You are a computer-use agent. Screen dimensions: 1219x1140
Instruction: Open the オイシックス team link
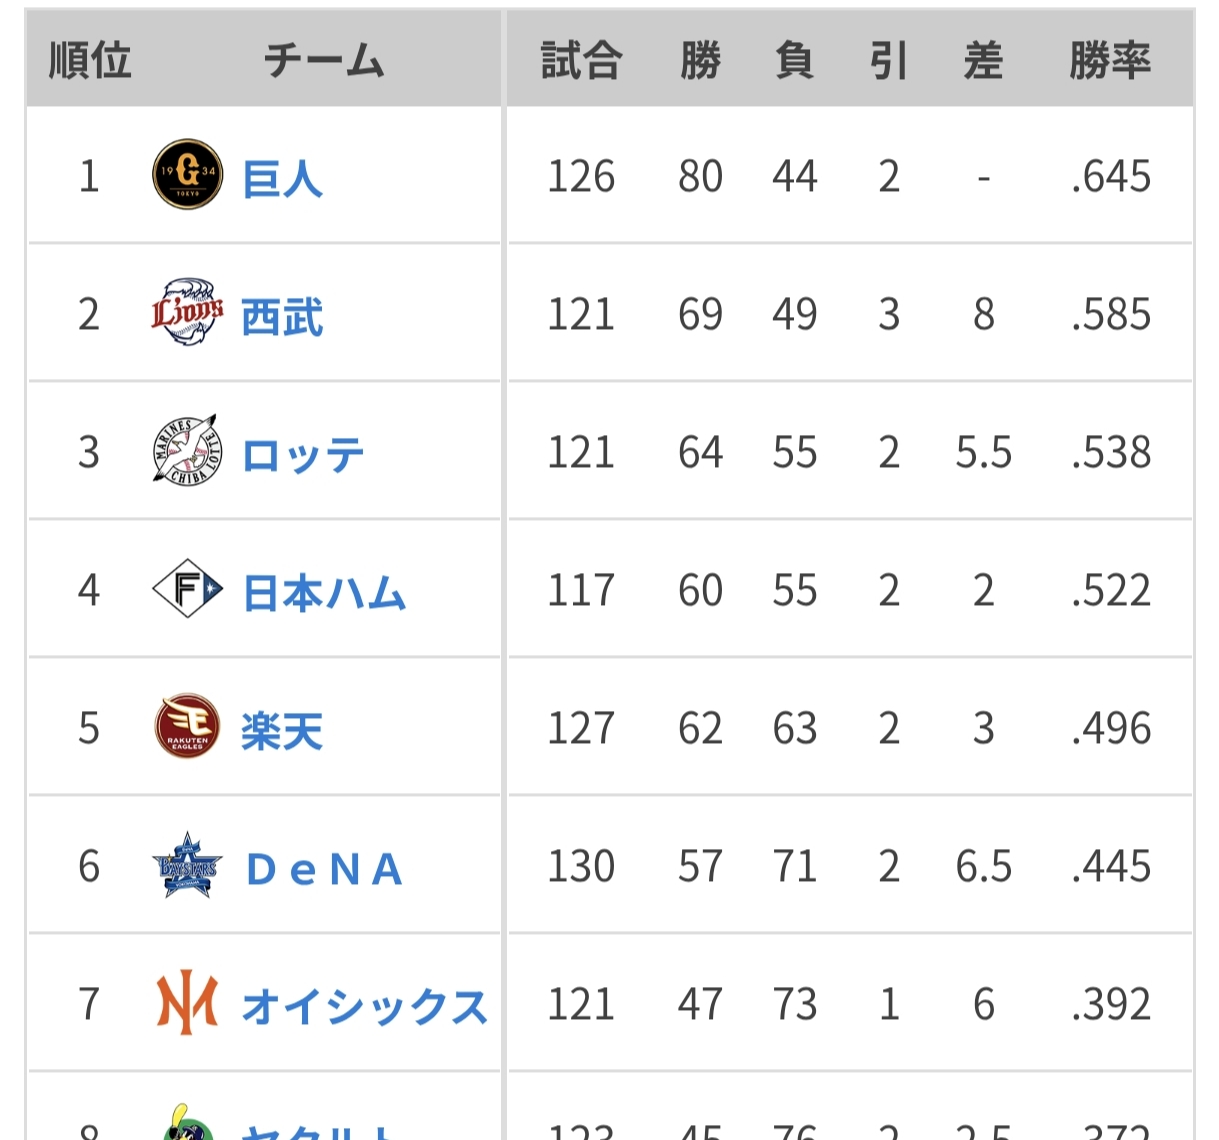pos(364,1007)
